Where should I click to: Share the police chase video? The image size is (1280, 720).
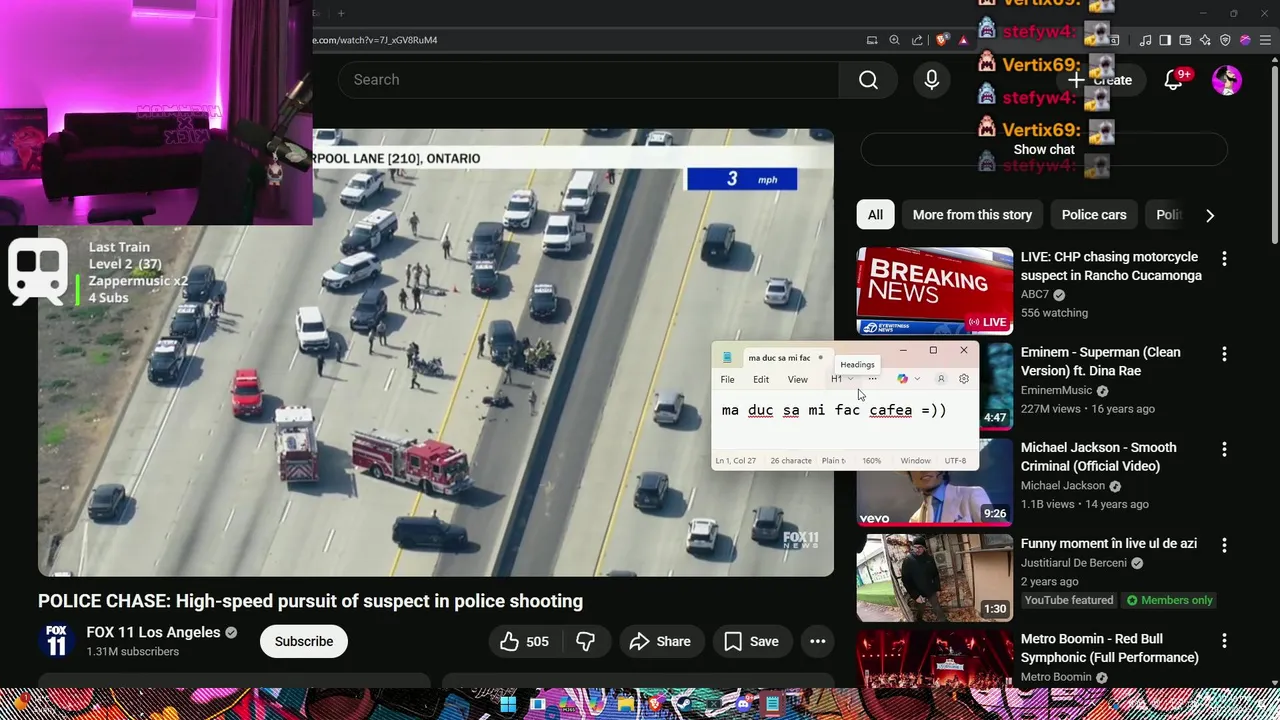point(660,641)
